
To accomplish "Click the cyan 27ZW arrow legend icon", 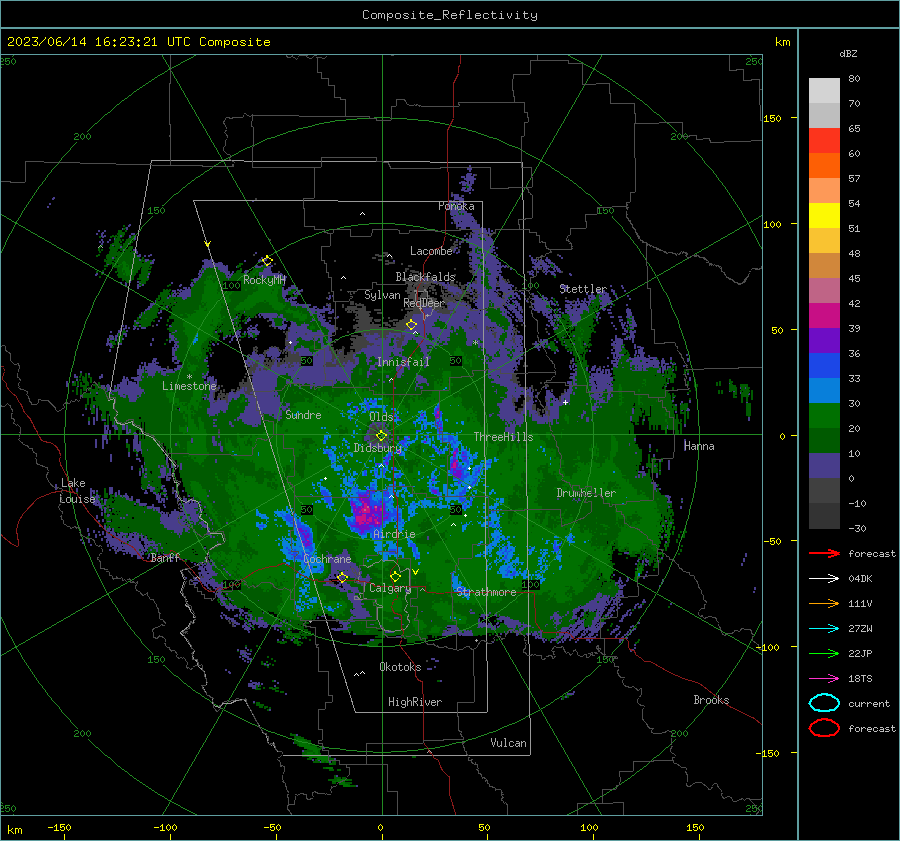I will click(x=824, y=629).
